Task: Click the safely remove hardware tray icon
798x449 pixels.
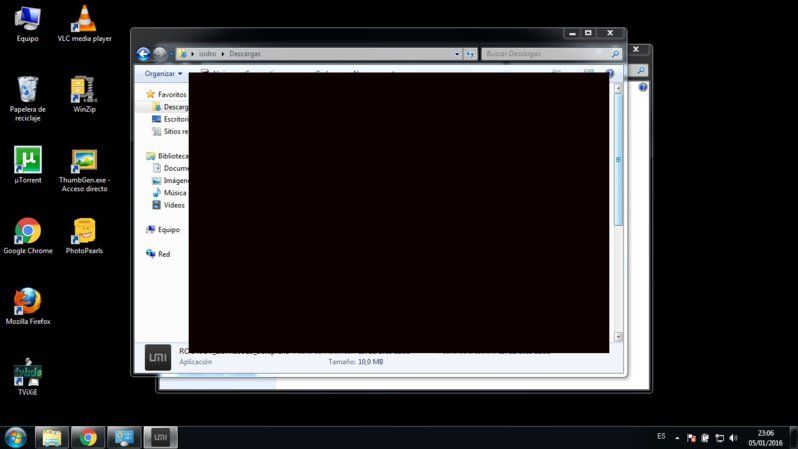Action: coord(705,438)
